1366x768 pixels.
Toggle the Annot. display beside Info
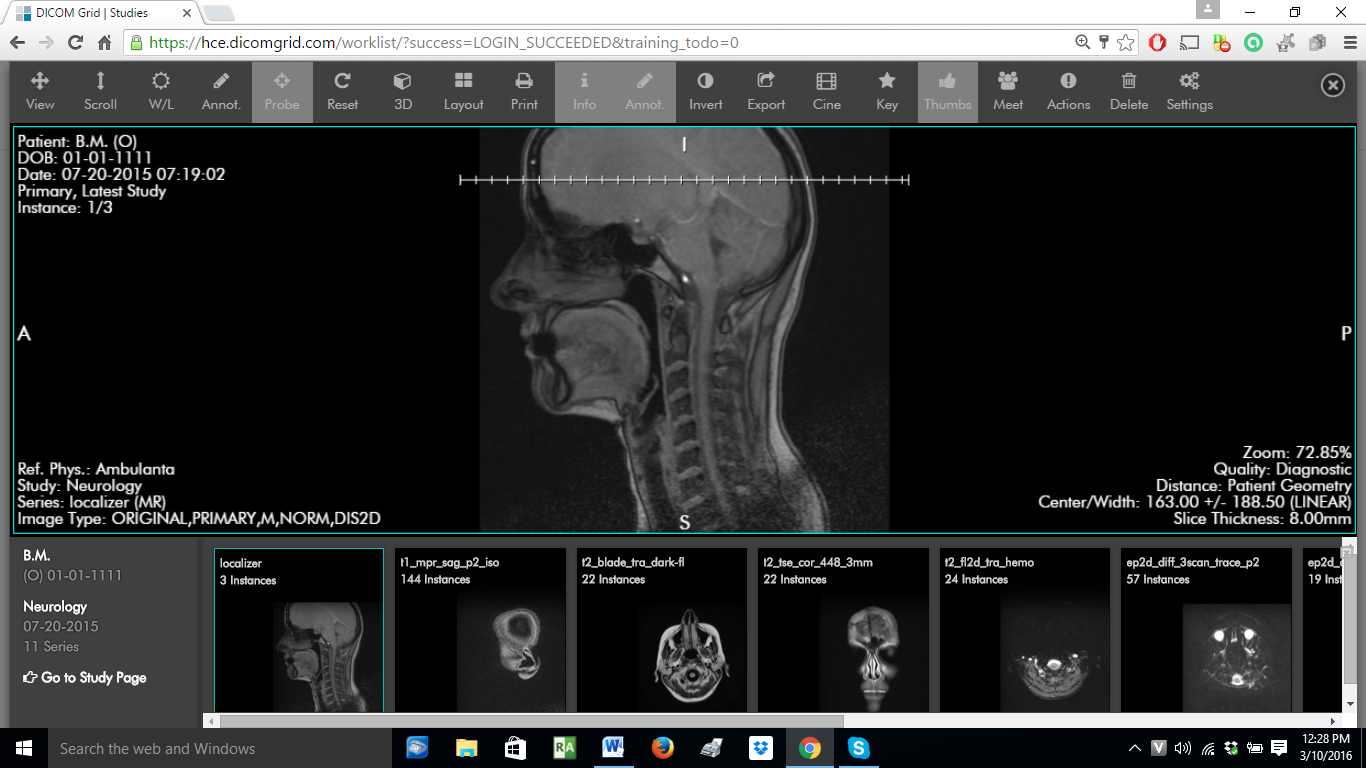(645, 92)
